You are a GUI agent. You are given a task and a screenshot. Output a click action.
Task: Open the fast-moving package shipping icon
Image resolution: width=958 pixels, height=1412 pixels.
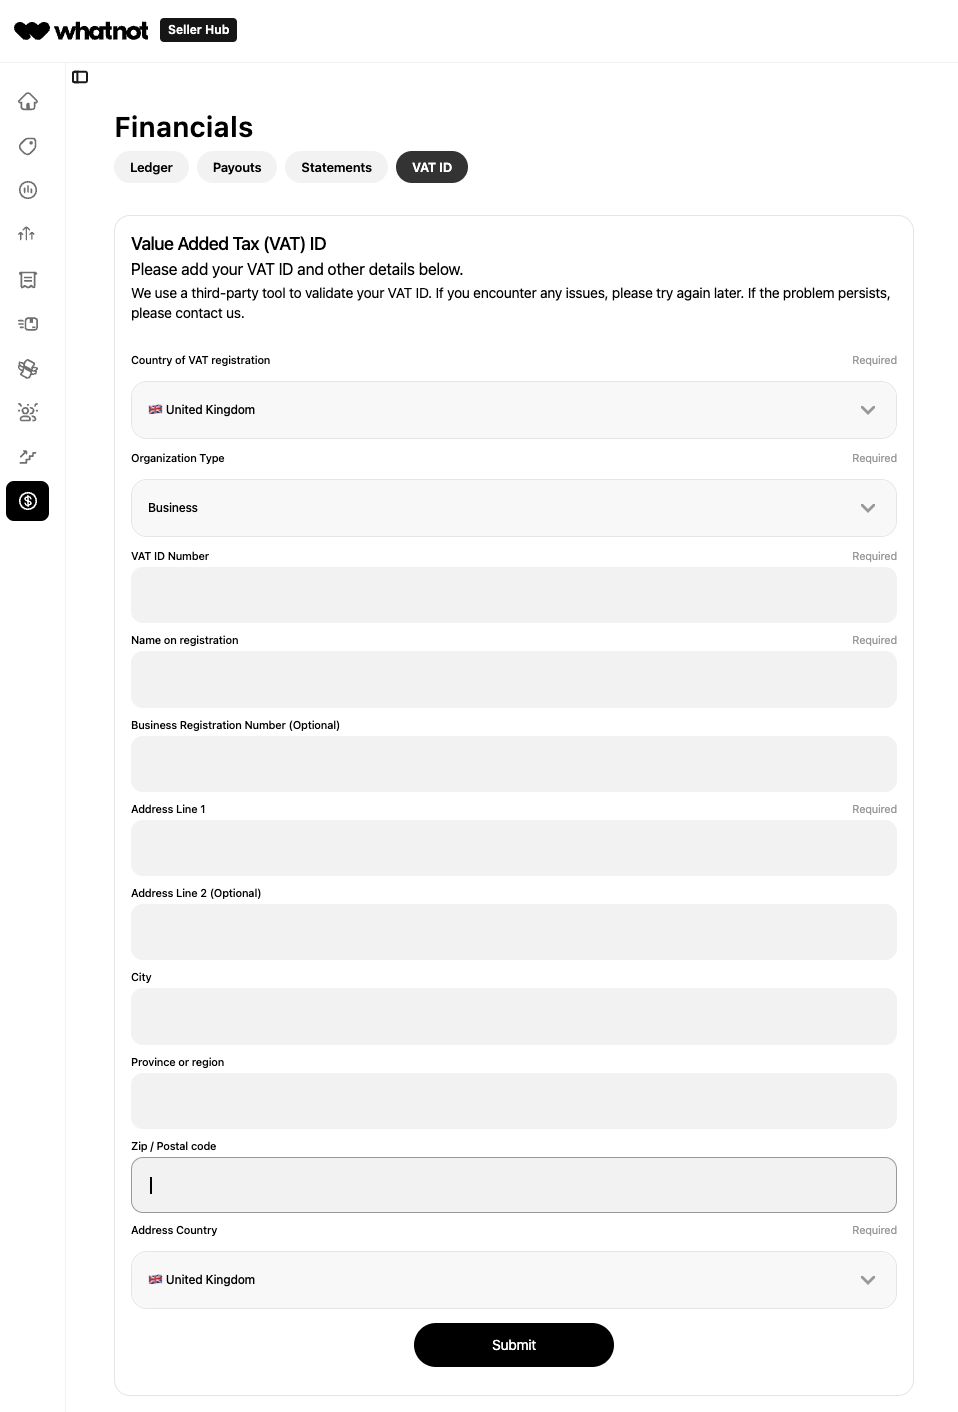coord(28,324)
